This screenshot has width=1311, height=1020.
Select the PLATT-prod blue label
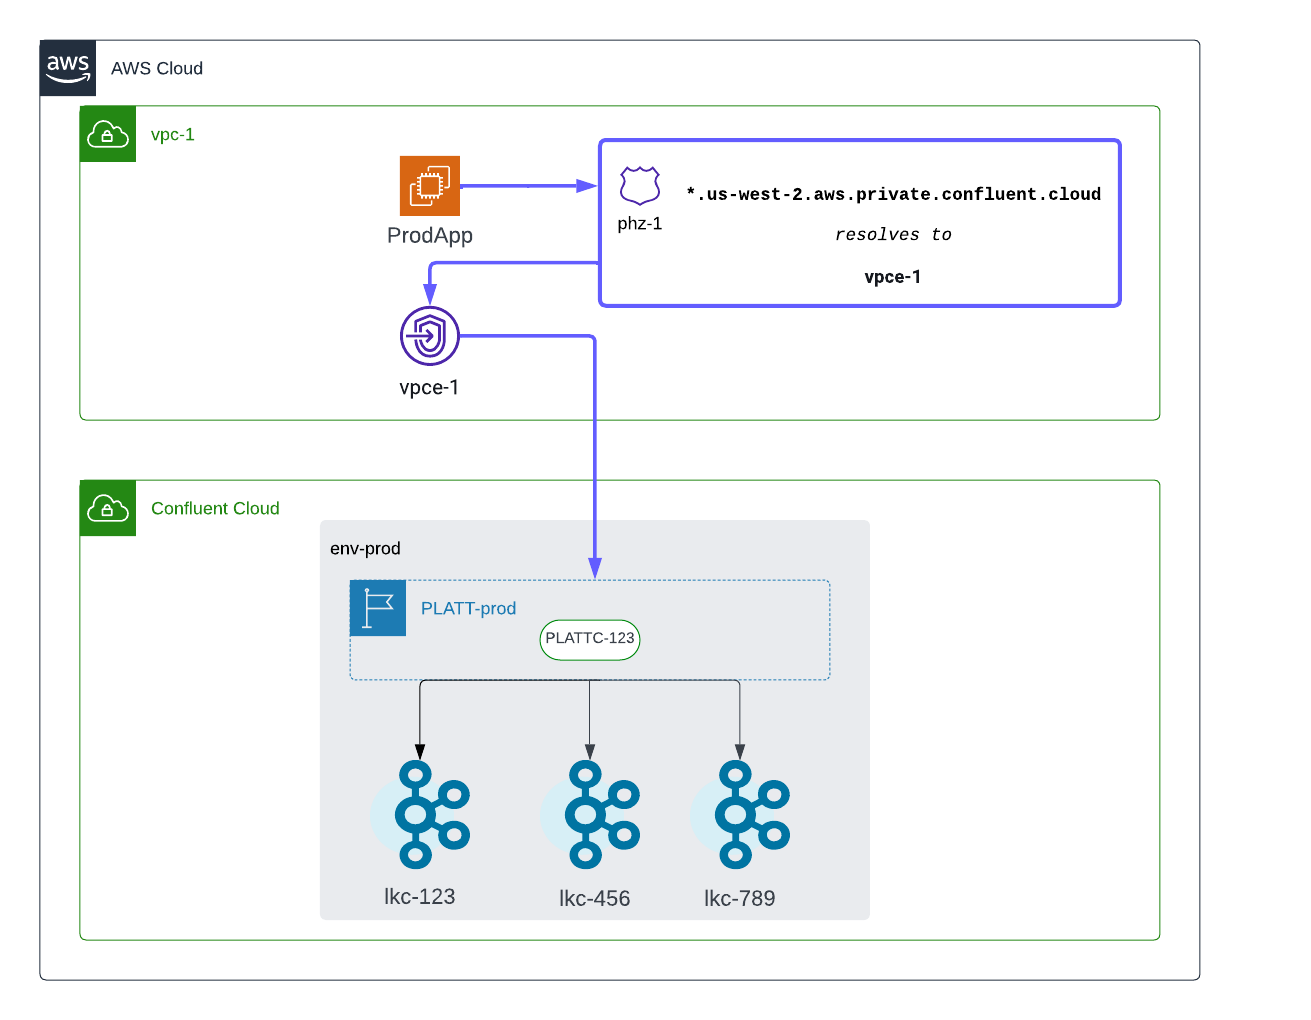(x=468, y=608)
